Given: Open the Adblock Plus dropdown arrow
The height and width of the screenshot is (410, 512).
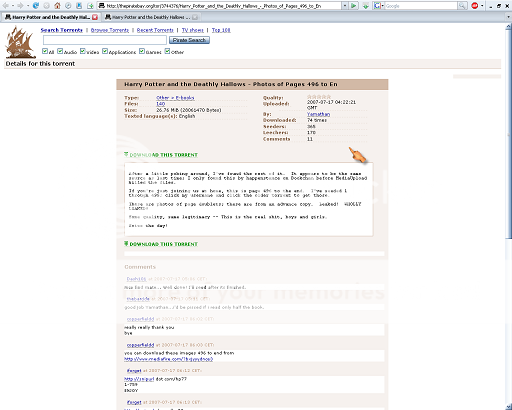Looking at the screenshot, I should tap(482, 6).
